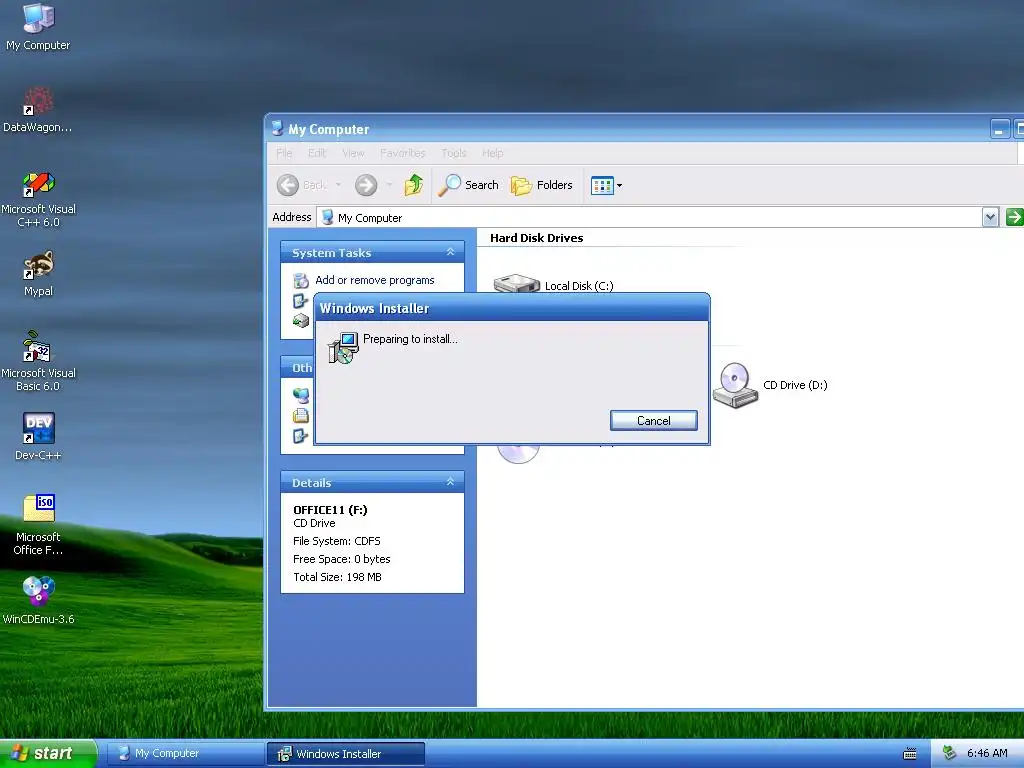This screenshot has width=1024, height=768.
Task: Open the Dev-C++ desktop shortcut
Action: [x=38, y=436]
